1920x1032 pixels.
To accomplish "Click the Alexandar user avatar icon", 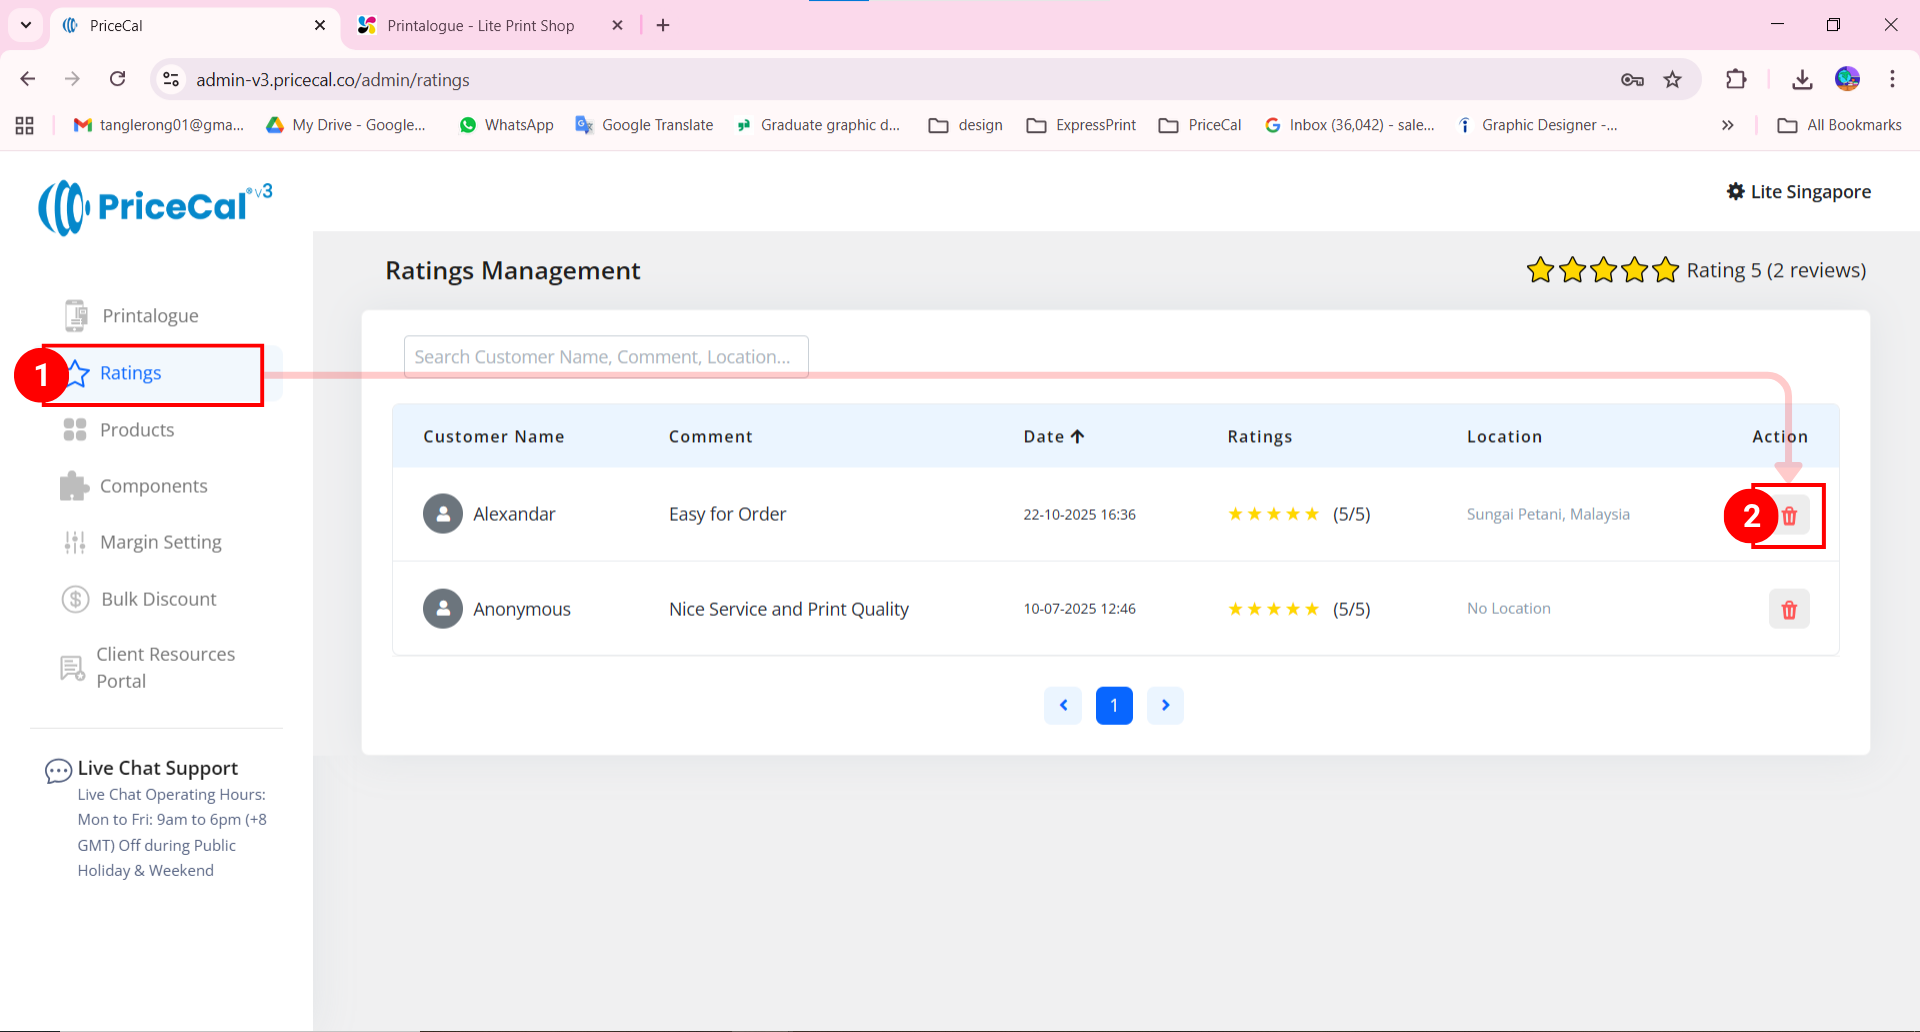I will click(442, 514).
